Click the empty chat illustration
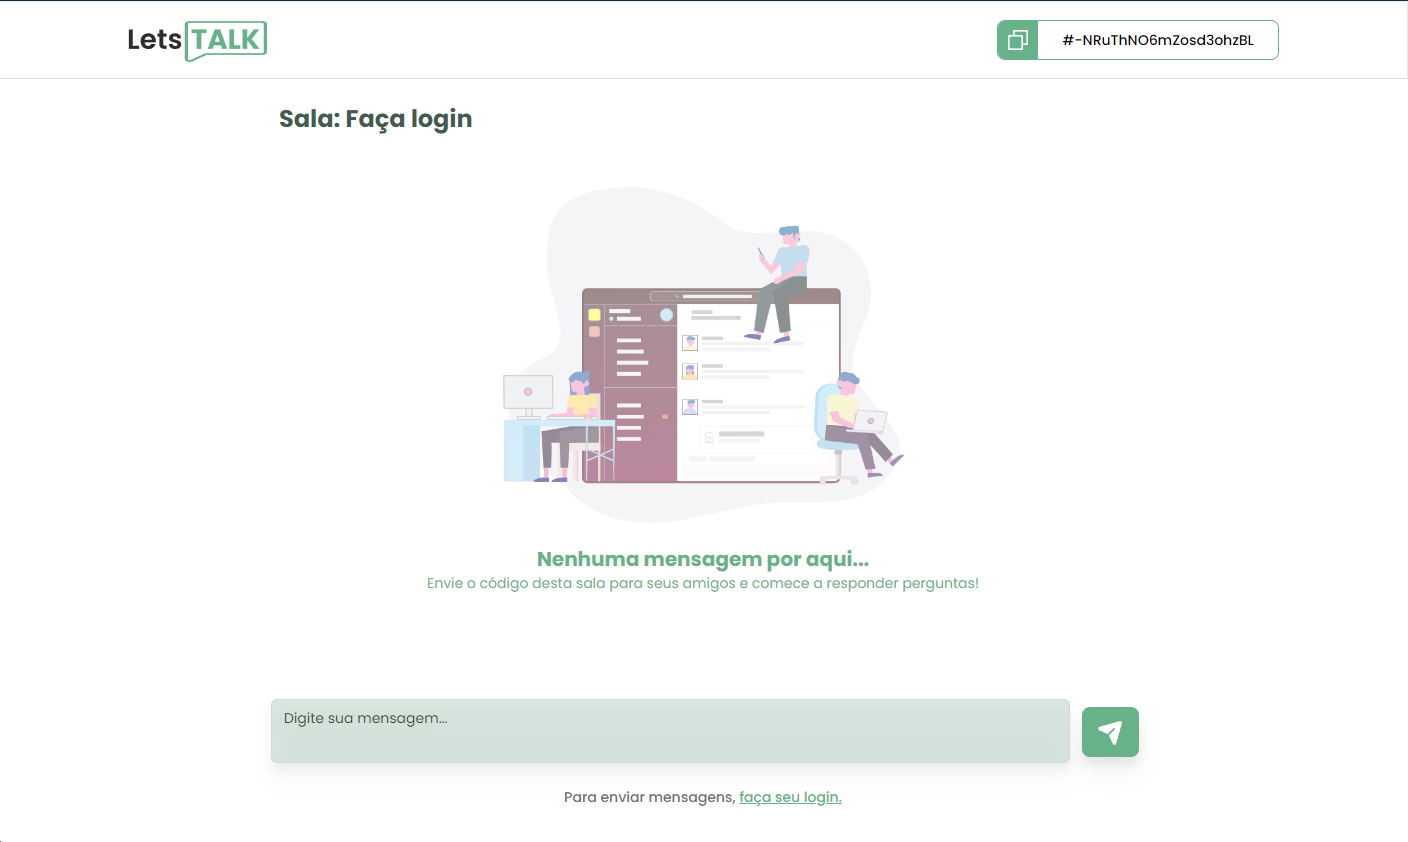1408x842 pixels. pyautogui.click(x=703, y=355)
